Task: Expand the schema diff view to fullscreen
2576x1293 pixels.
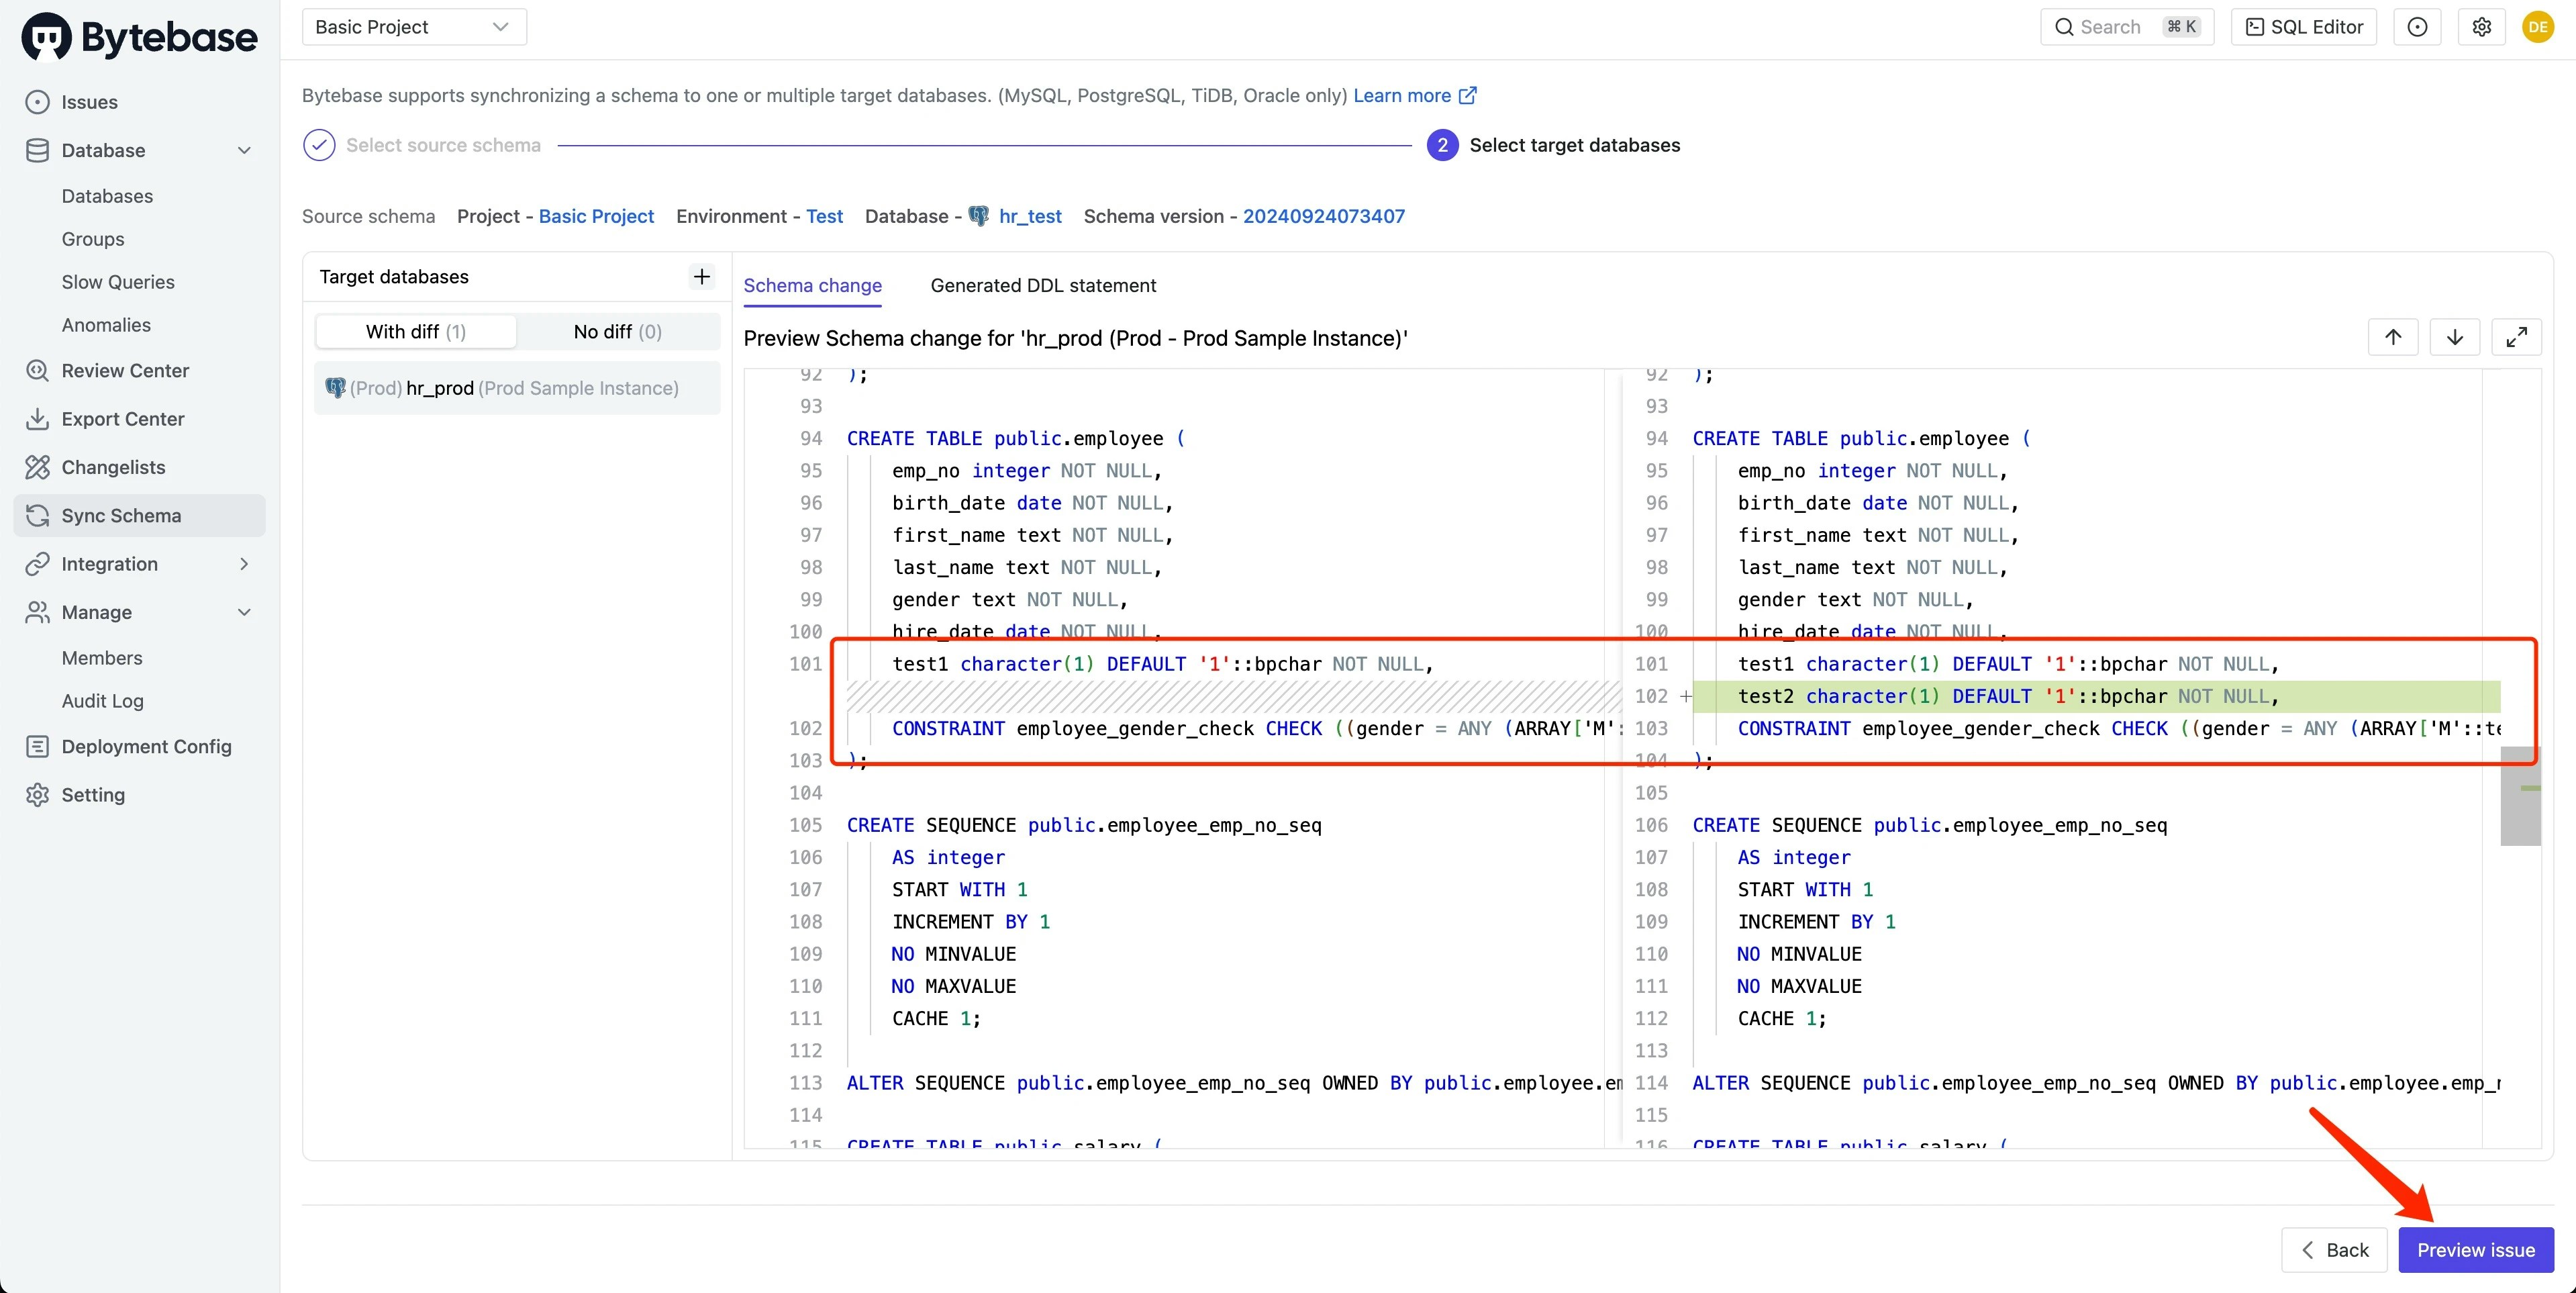Action: 2516,337
